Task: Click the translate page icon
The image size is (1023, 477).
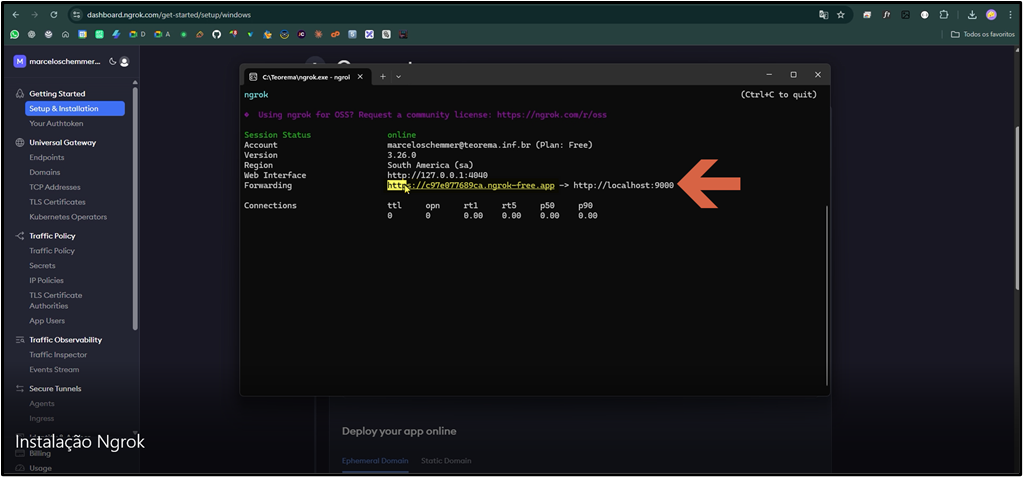Action: (x=823, y=14)
